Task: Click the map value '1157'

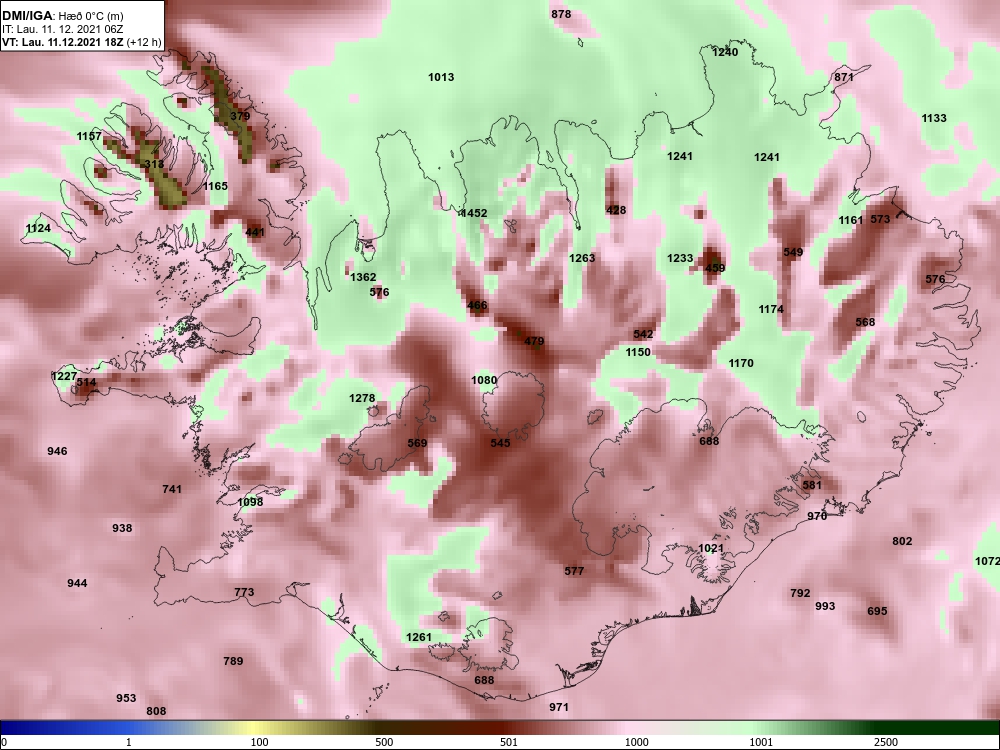Action: pyautogui.click(x=89, y=136)
